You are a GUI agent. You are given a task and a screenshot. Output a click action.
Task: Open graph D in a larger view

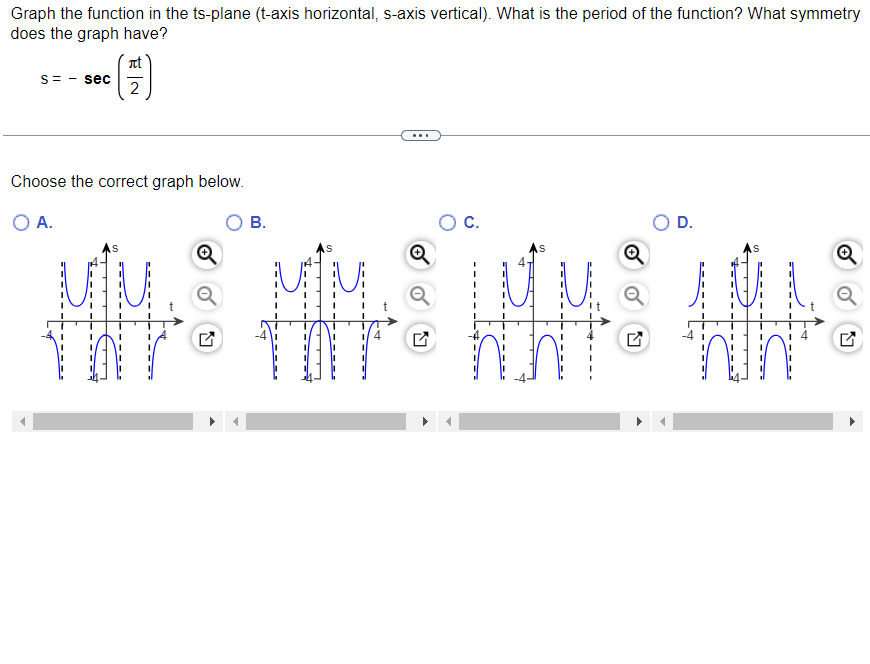[x=847, y=338]
